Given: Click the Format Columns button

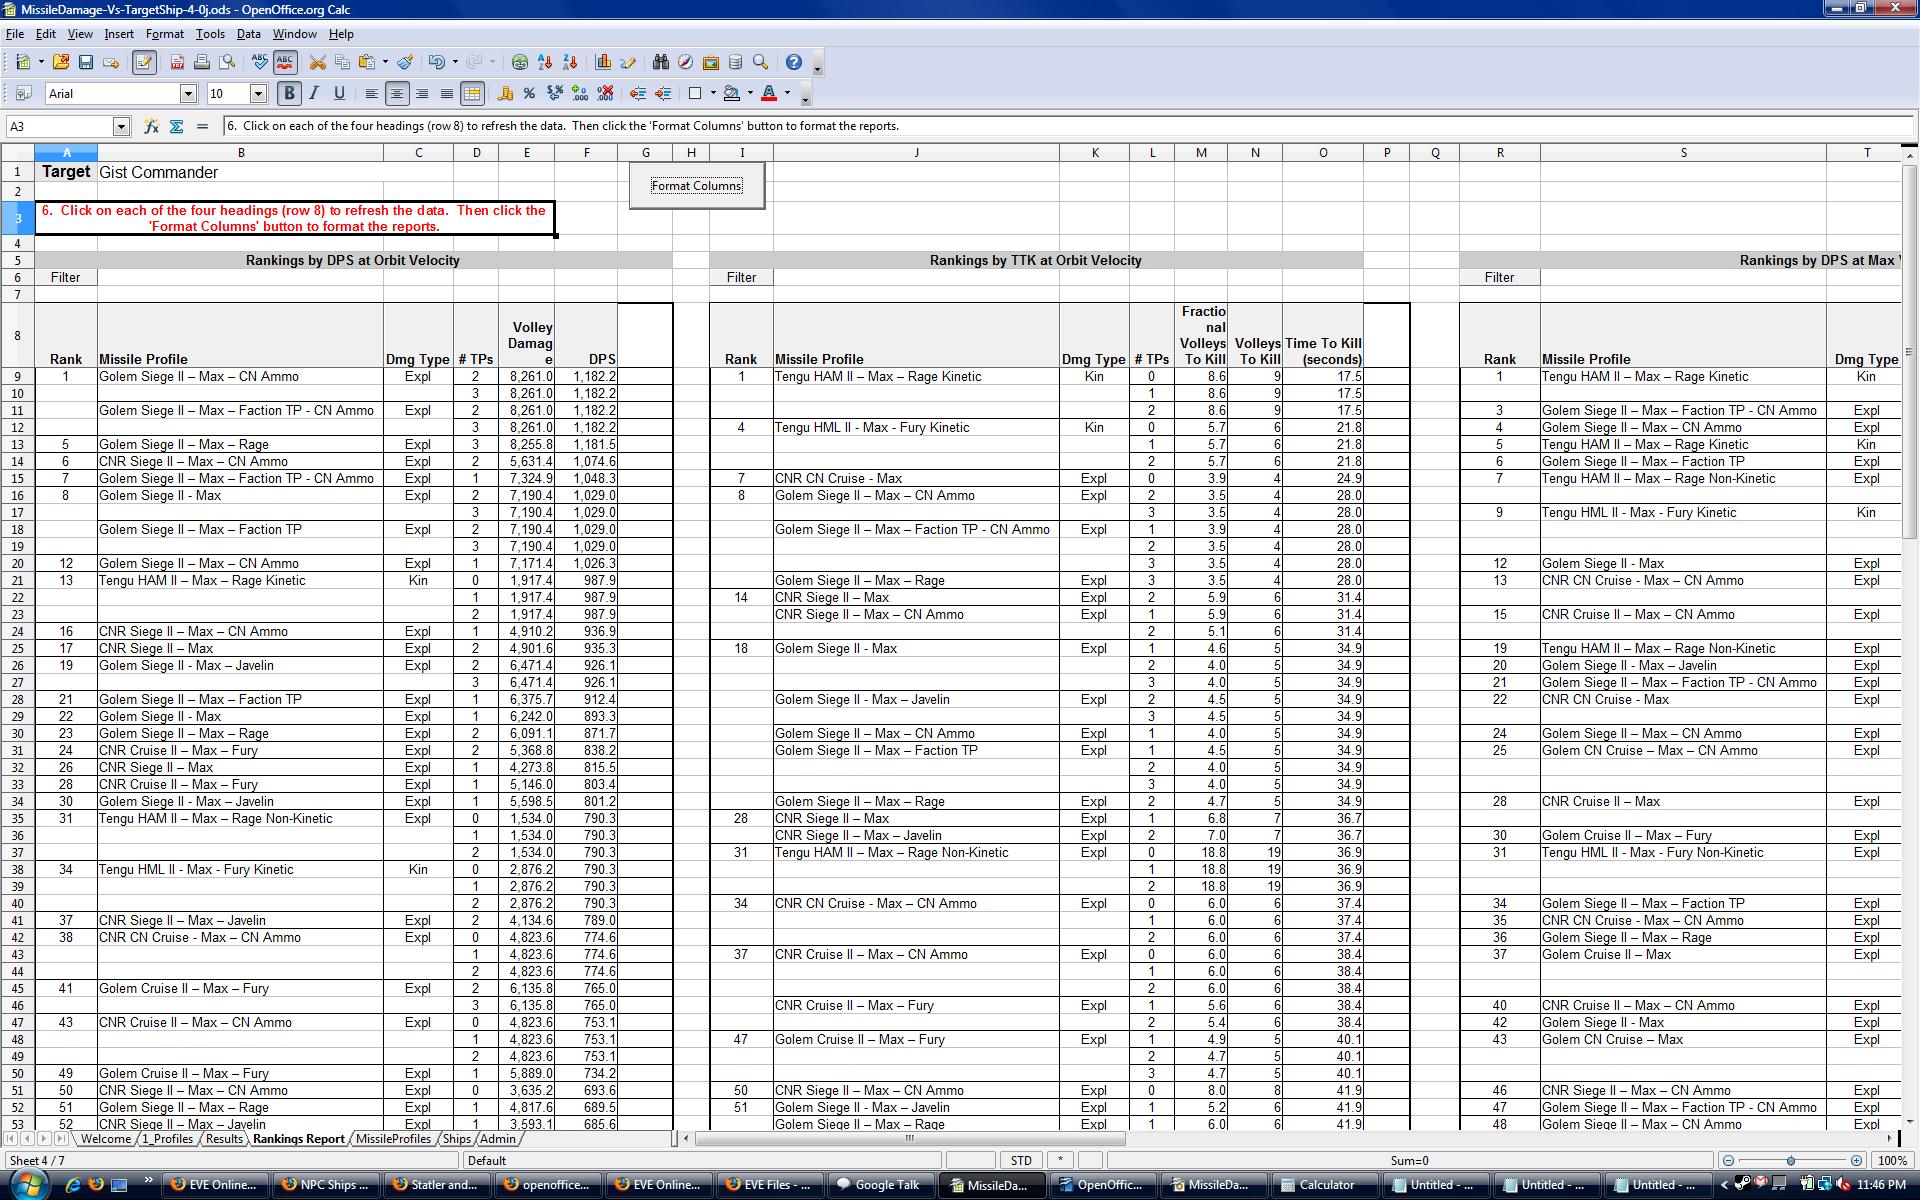Looking at the screenshot, I should [697, 186].
